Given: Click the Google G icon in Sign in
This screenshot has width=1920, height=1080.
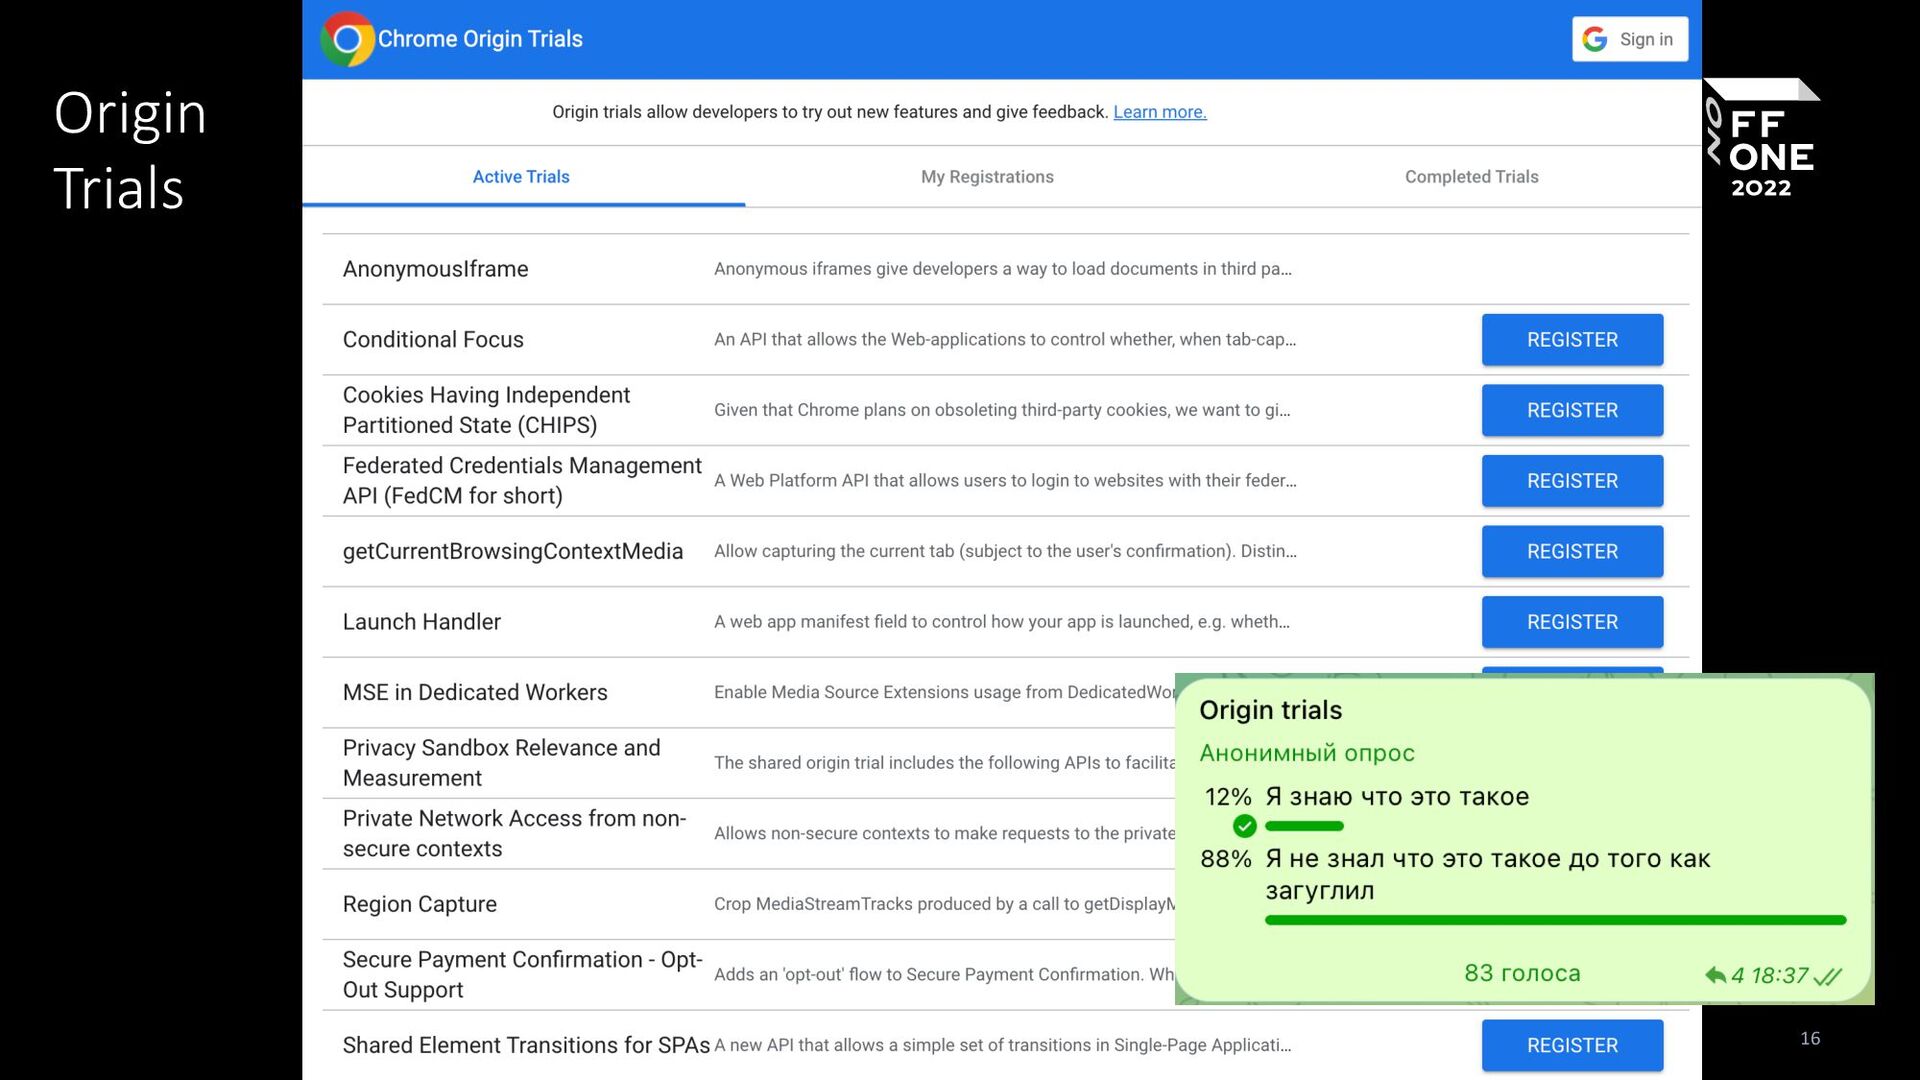Looking at the screenshot, I should click(1595, 39).
